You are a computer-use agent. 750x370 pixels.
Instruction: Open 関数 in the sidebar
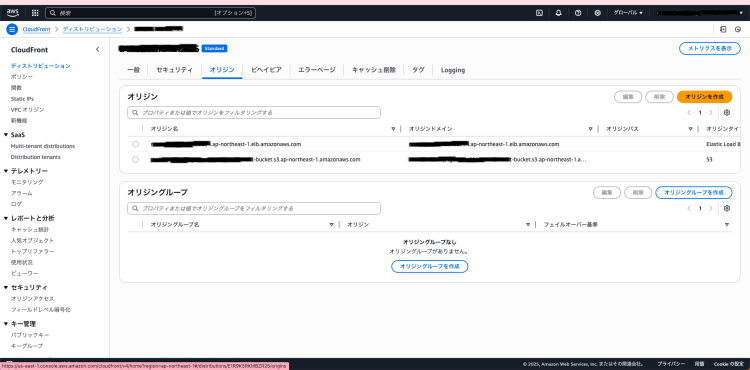pos(16,88)
